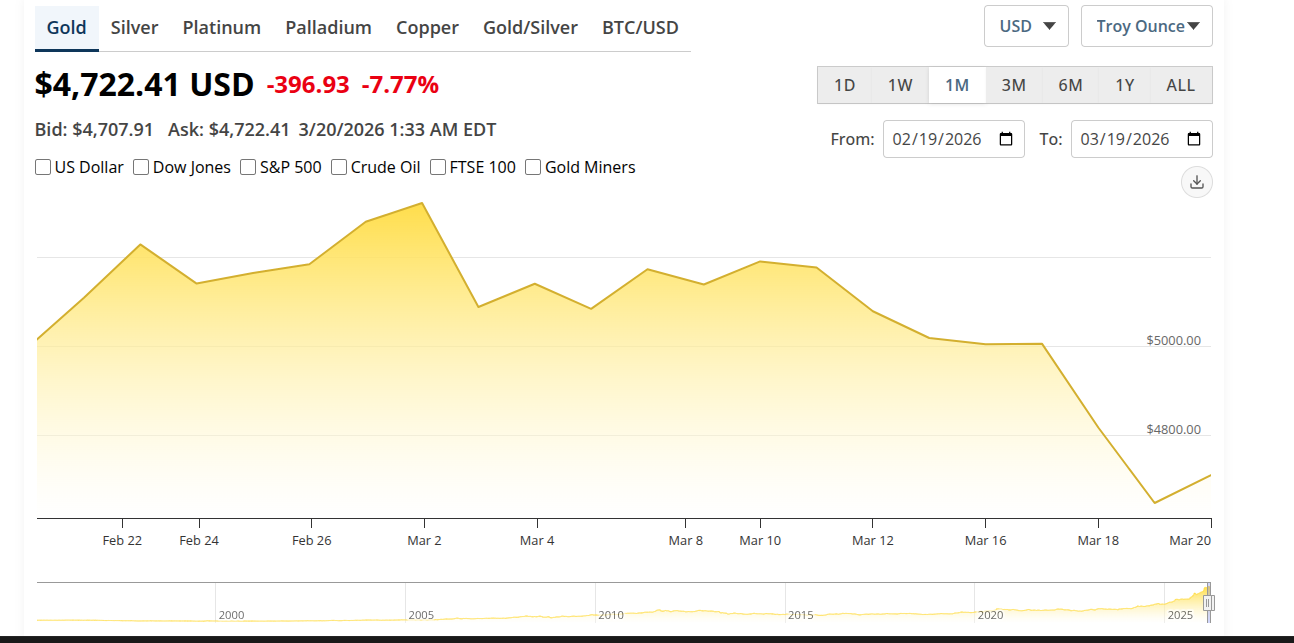Switch to the Silver tab
This screenshot has width=1294, height=643.
(134, 28)
